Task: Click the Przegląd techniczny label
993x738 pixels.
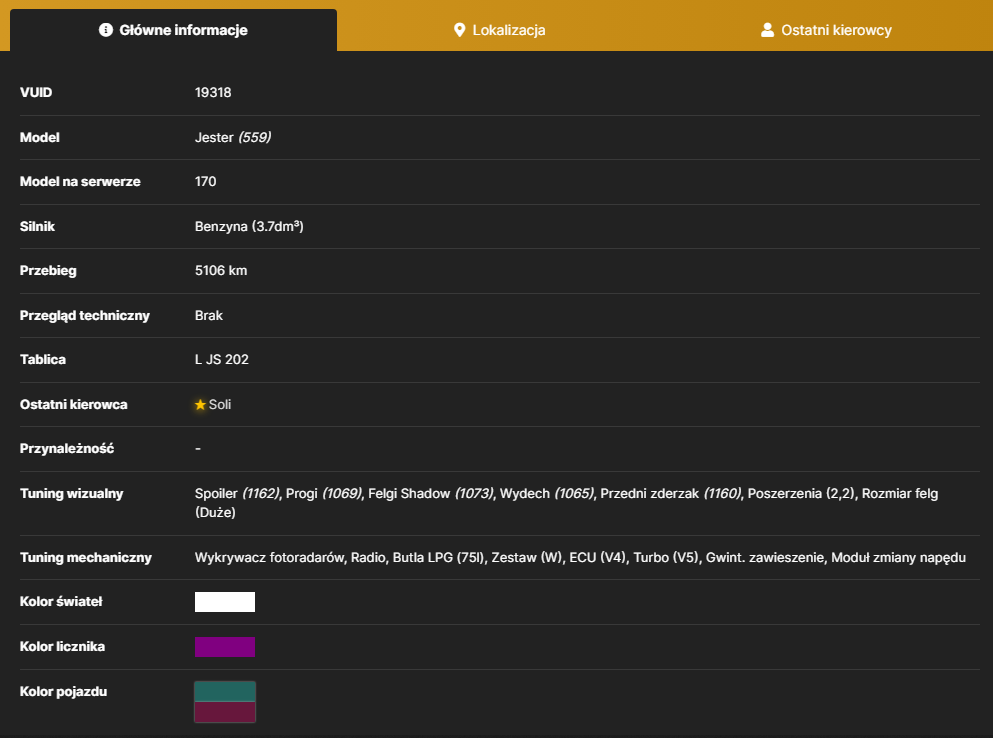Action: (84, 315)
